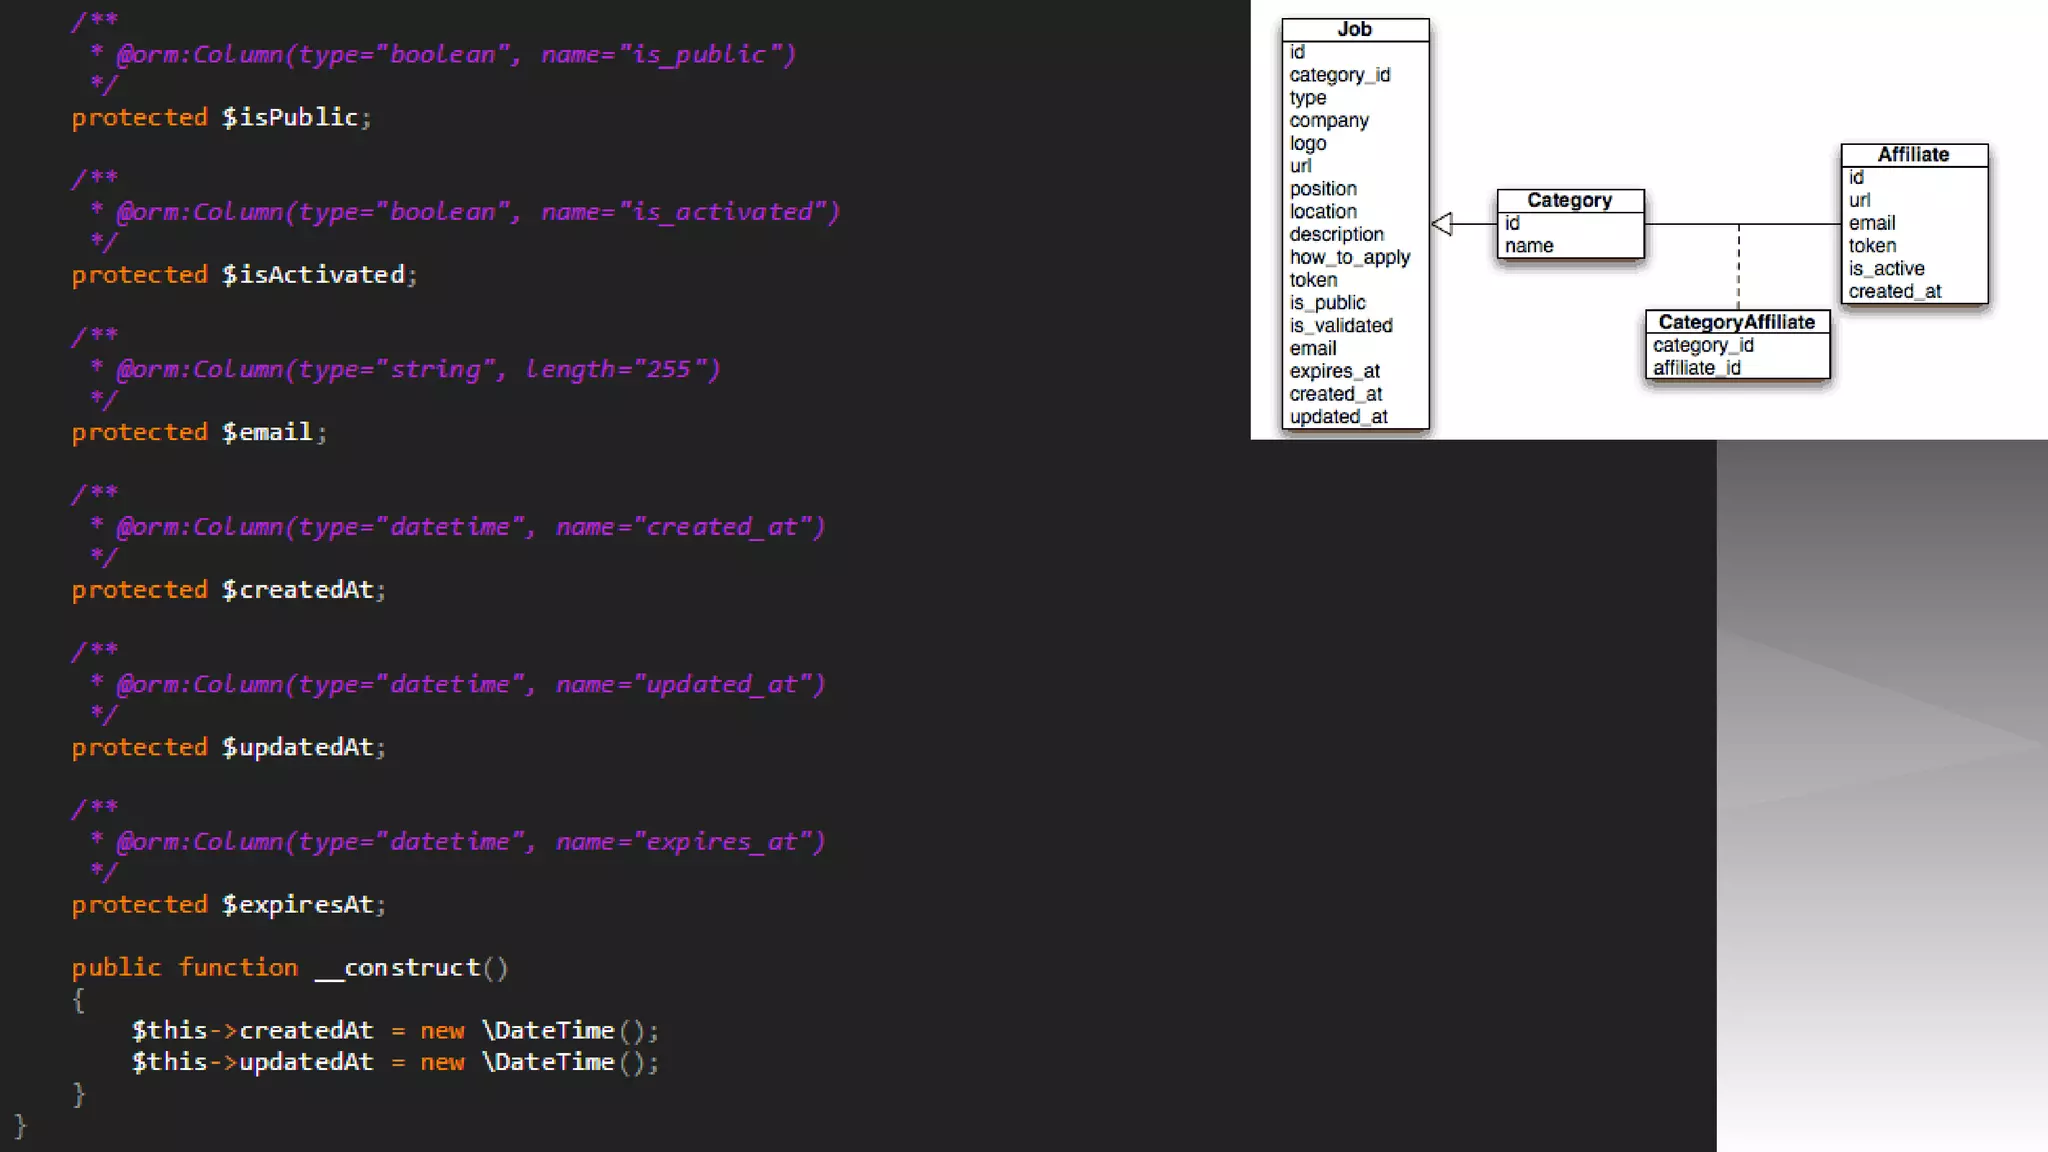Select the CategoryAffiliate table header
2048x1152 pixels.
point(1736,322)
